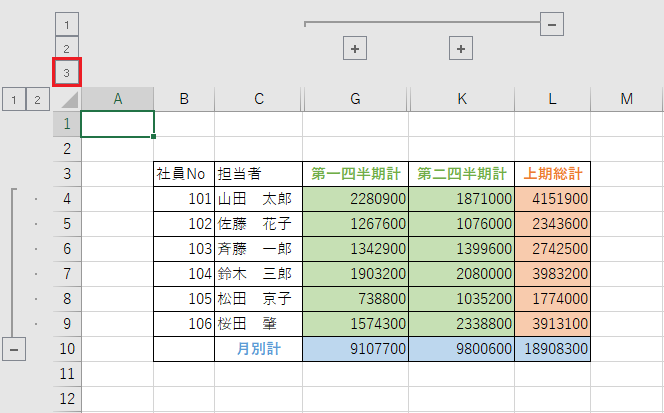Click cell 山田 太郎
The height and width of the screenshot is (413, 664).
point(258,199)
